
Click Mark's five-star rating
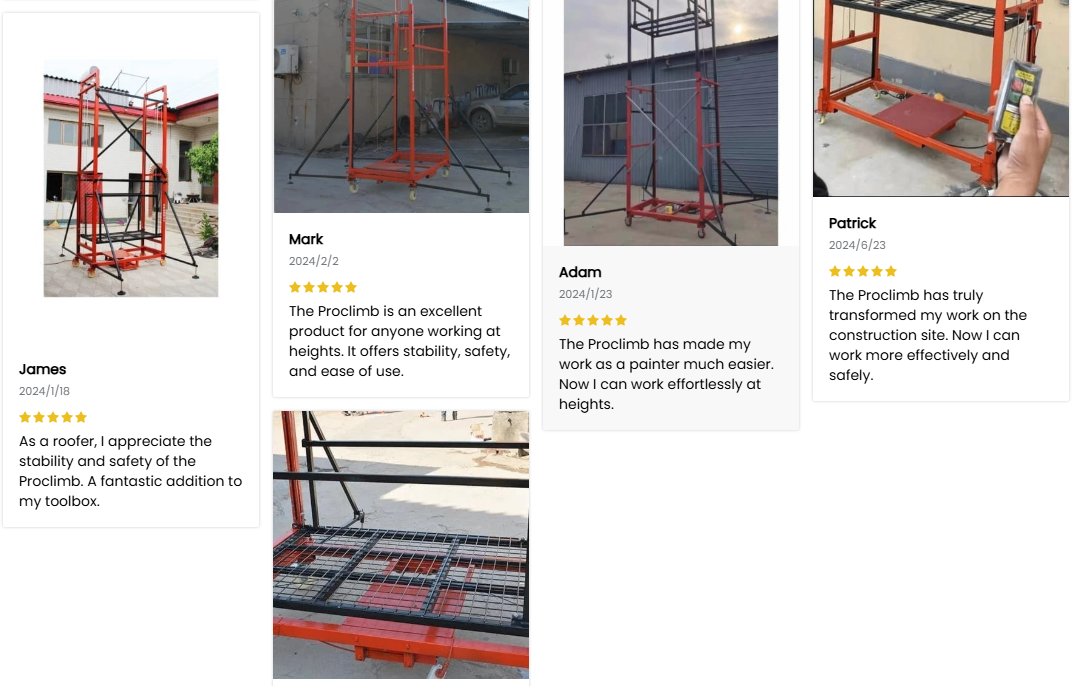[323, 287]
